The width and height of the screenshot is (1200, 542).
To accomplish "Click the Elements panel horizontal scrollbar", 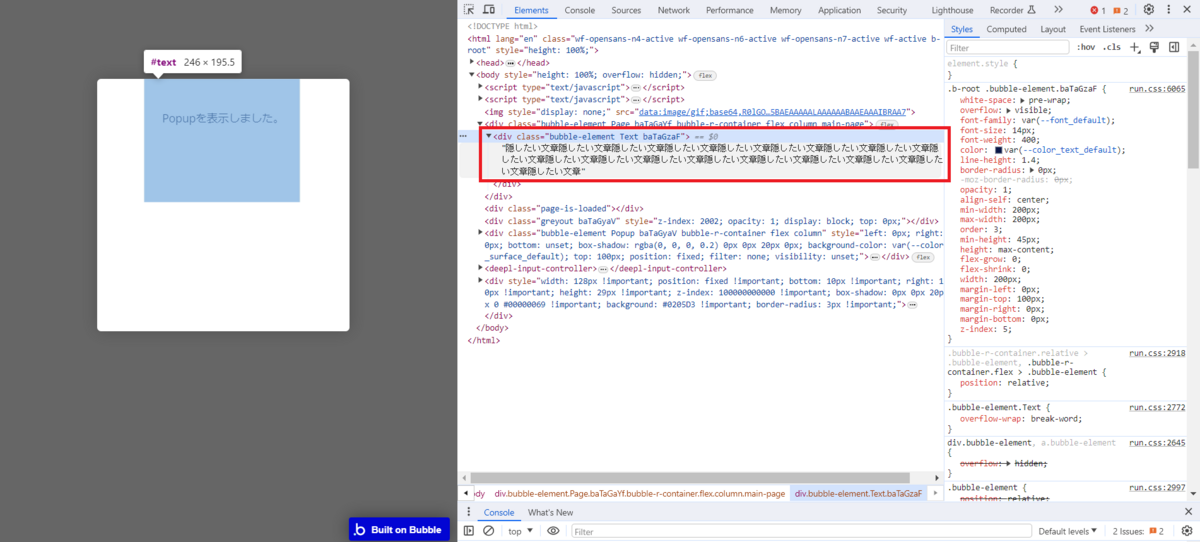I will (x=690, y=478).
